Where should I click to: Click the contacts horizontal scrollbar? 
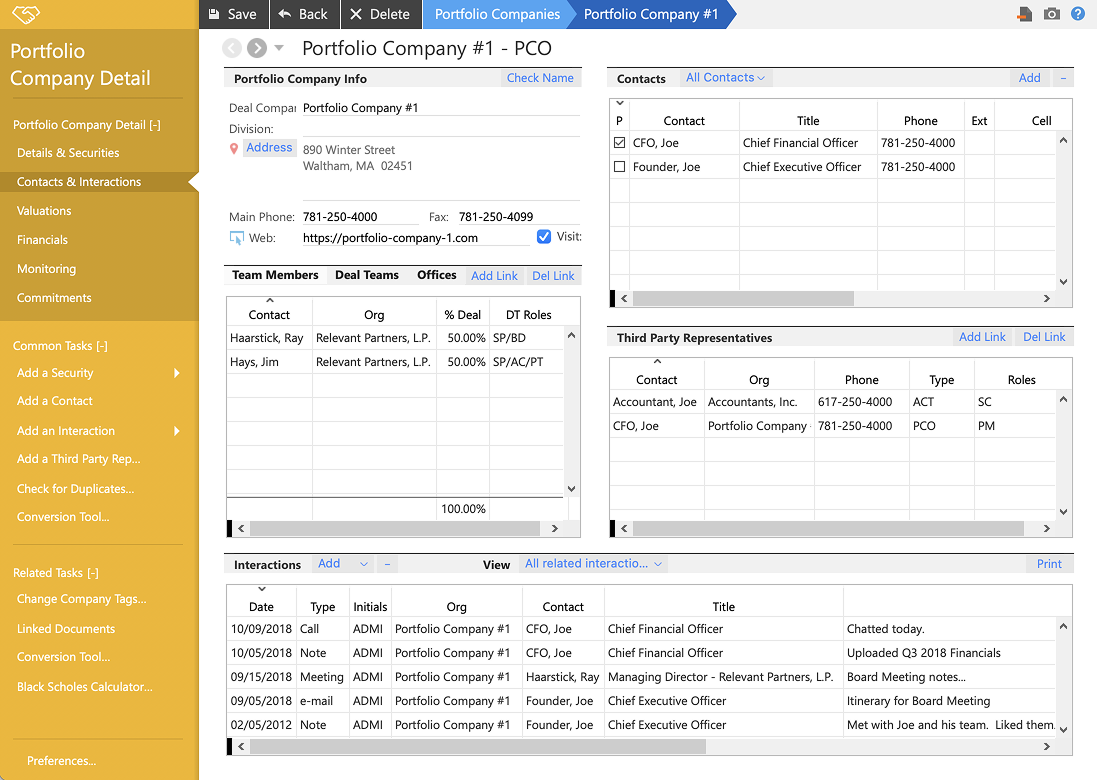click(743, 298)
